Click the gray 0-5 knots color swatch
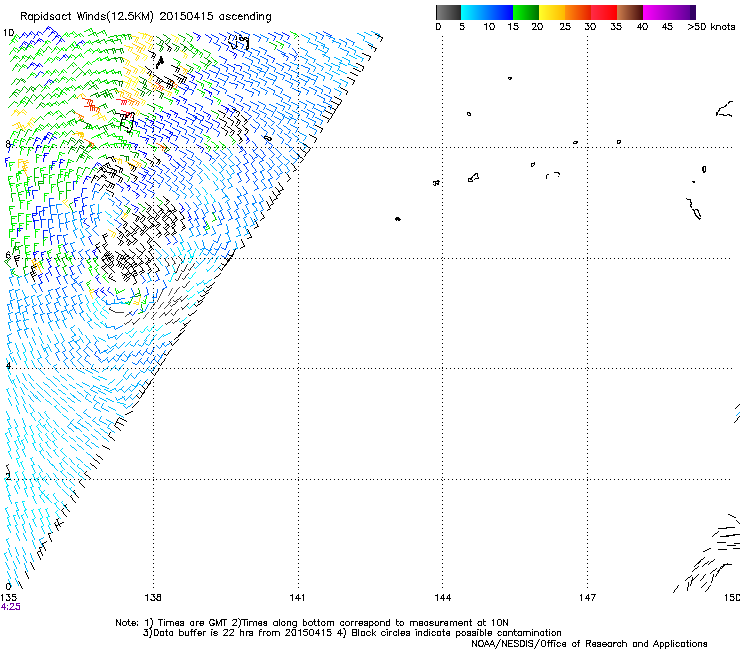Viewport: 740px width, 650px height. (x=448, y=12)
